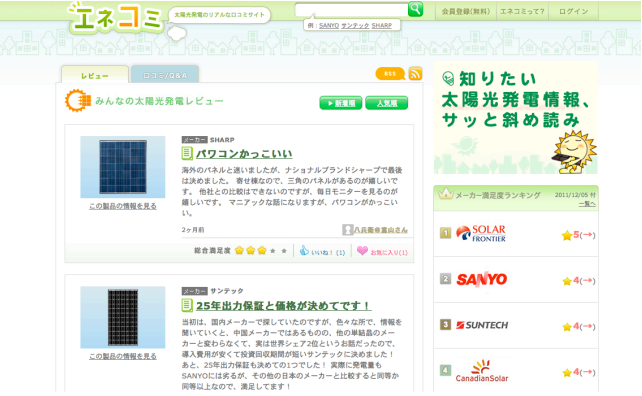Open review title パワコンかっこいい
642x396 pixels.
[x=244, y=154]
